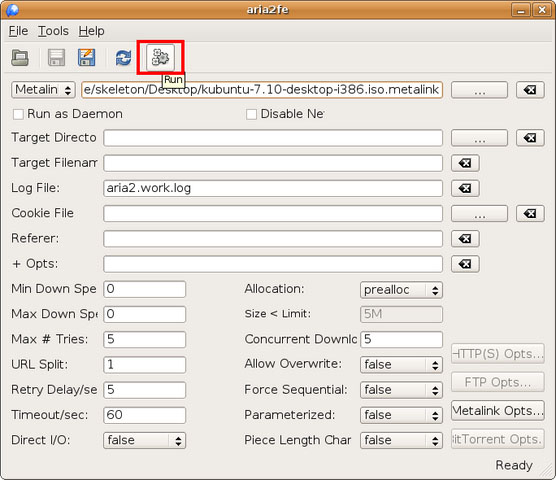Viewport: 556px width, 480px height.
Task: Close the aria2fe window
Action: pyautogui.click(x=542, y=10)
